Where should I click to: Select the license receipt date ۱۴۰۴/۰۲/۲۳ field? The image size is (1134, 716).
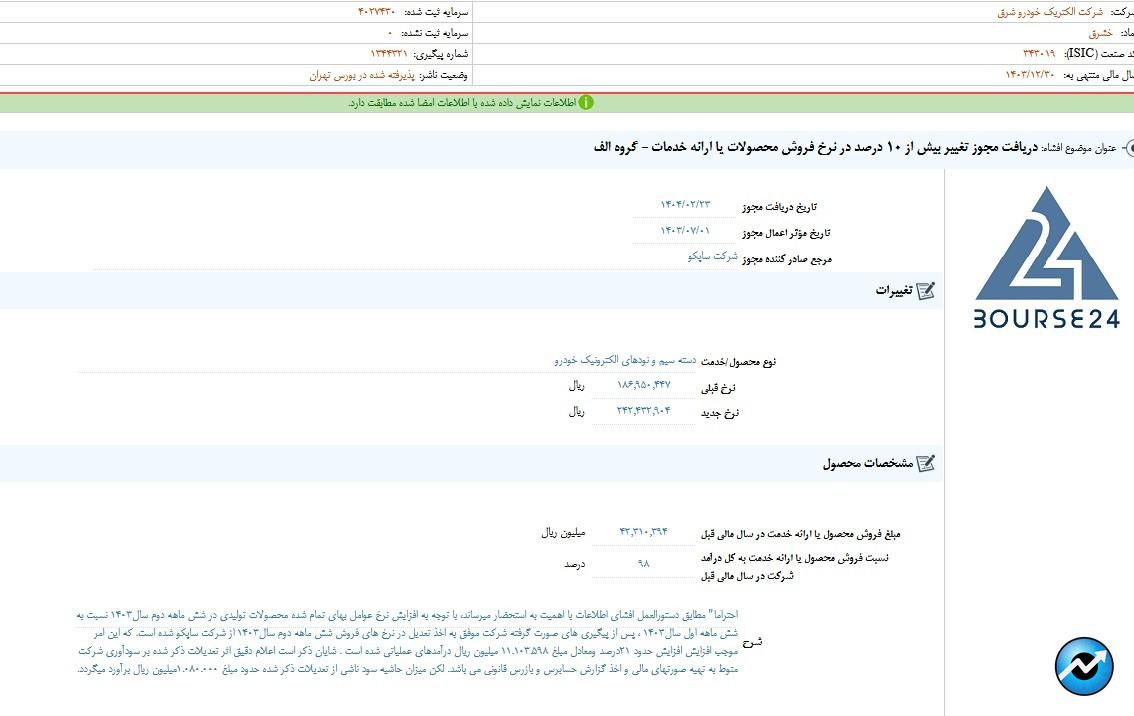[685, 205]
